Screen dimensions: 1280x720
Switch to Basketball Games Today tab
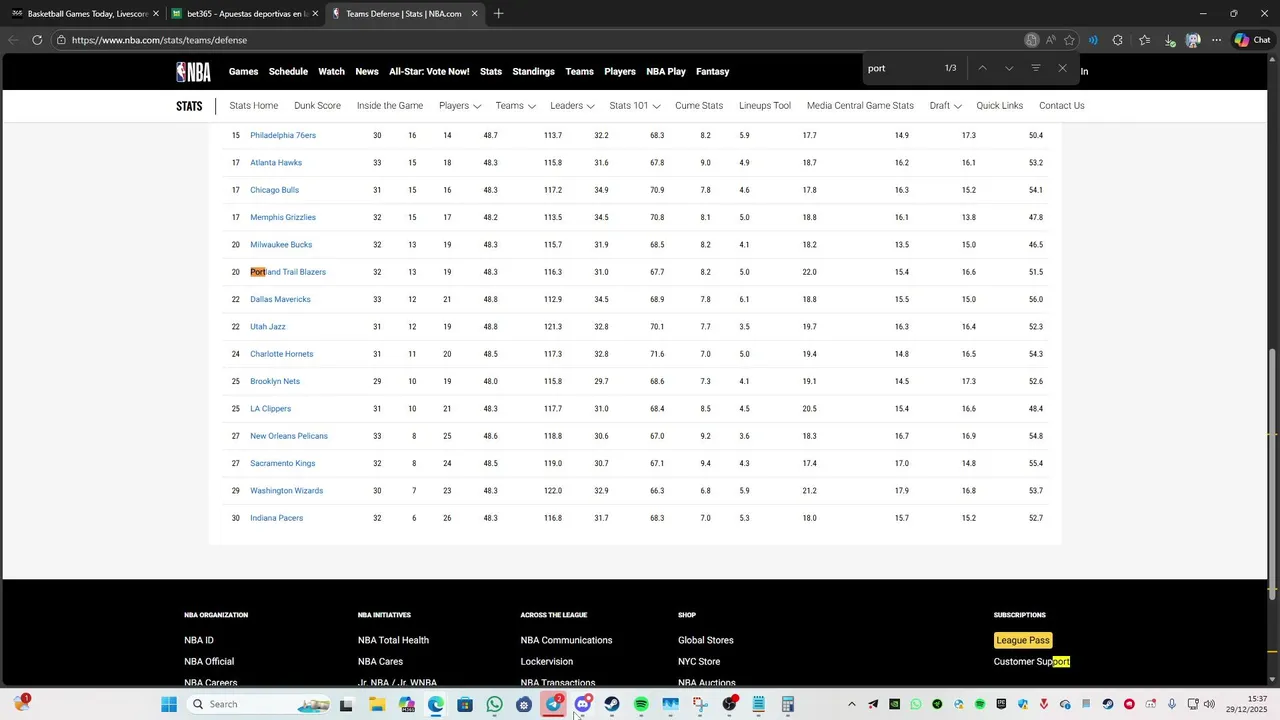click(86, 14)
